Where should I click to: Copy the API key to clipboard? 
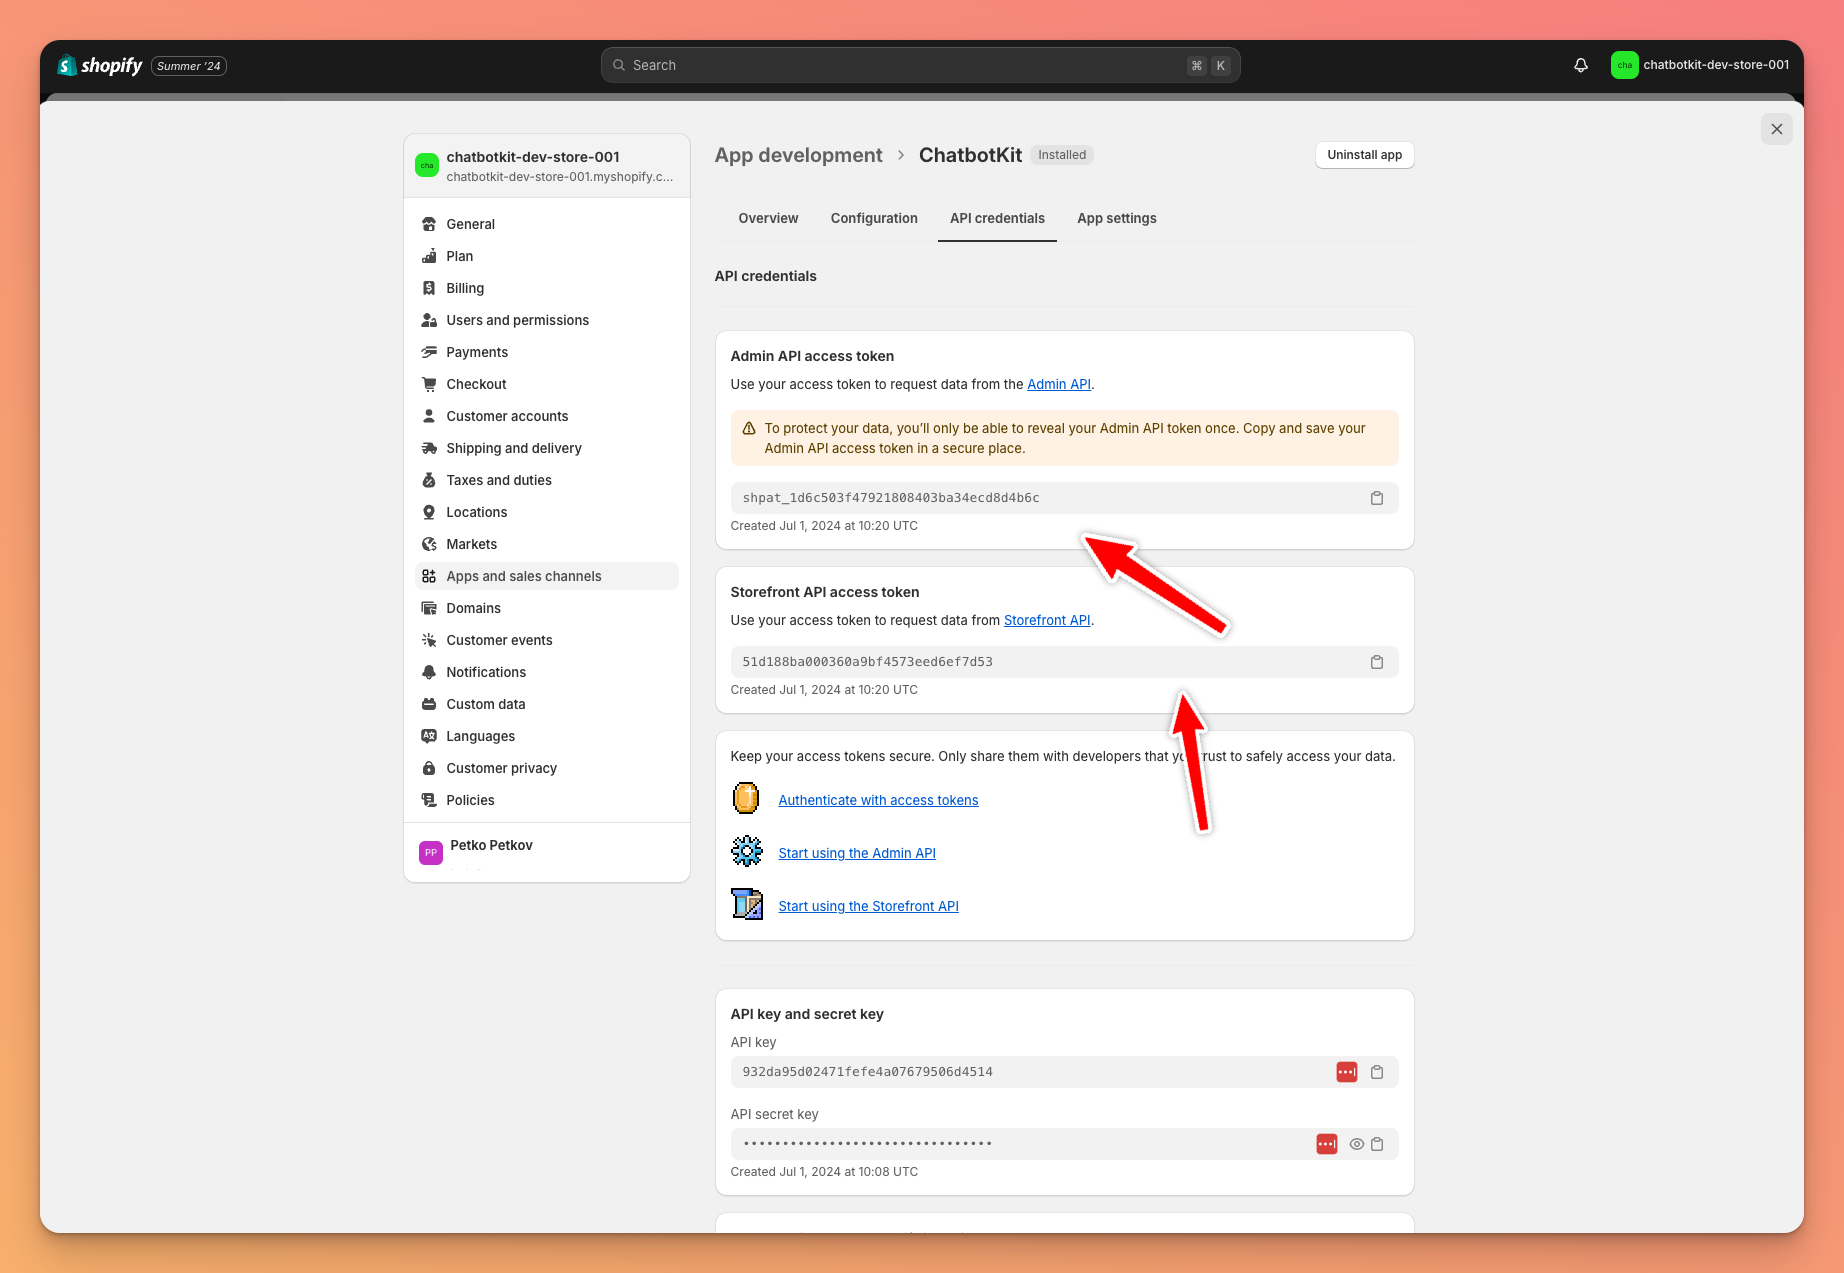click(1377, 1072)
